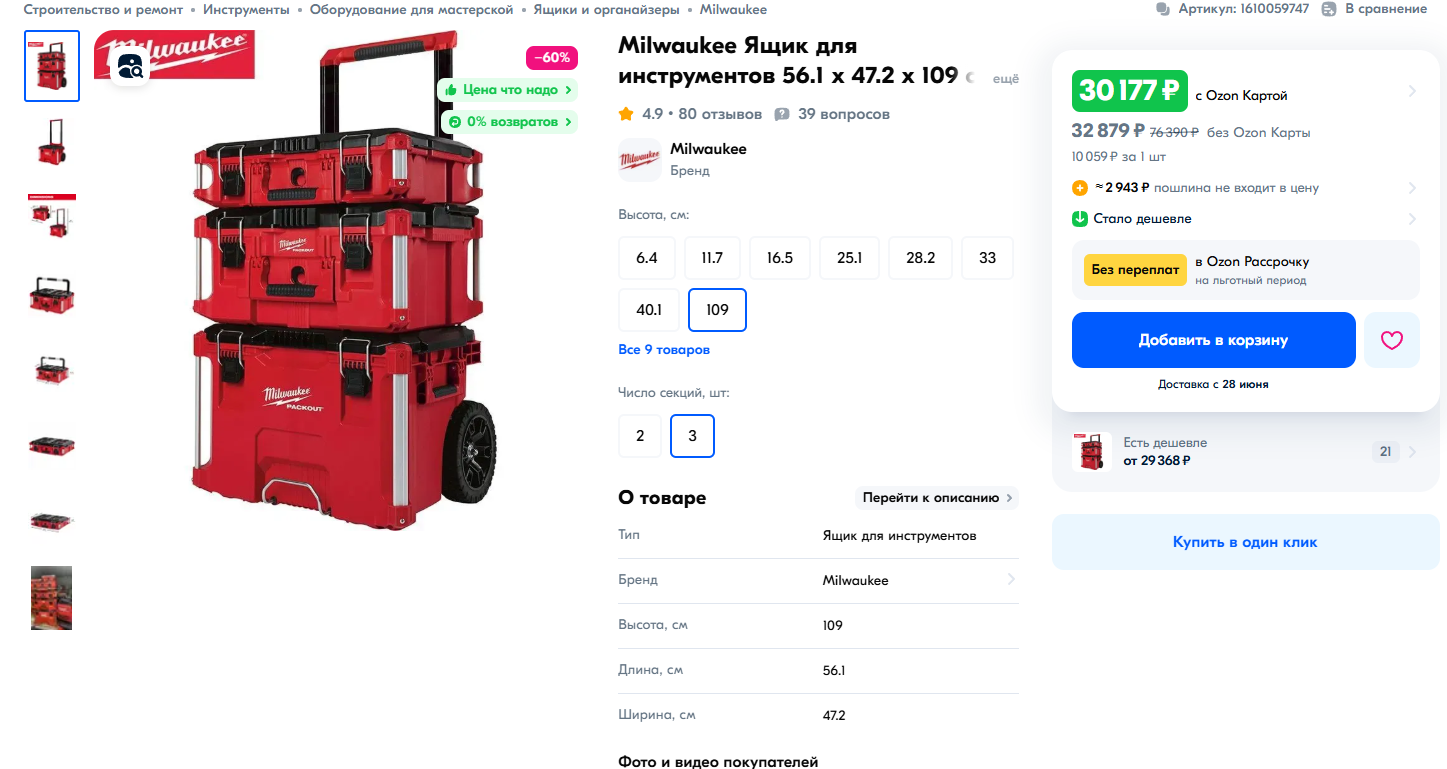Expand the Ozon Card price chevron
This screenshot has width=1447, height=769.
tap(1412, 91)
